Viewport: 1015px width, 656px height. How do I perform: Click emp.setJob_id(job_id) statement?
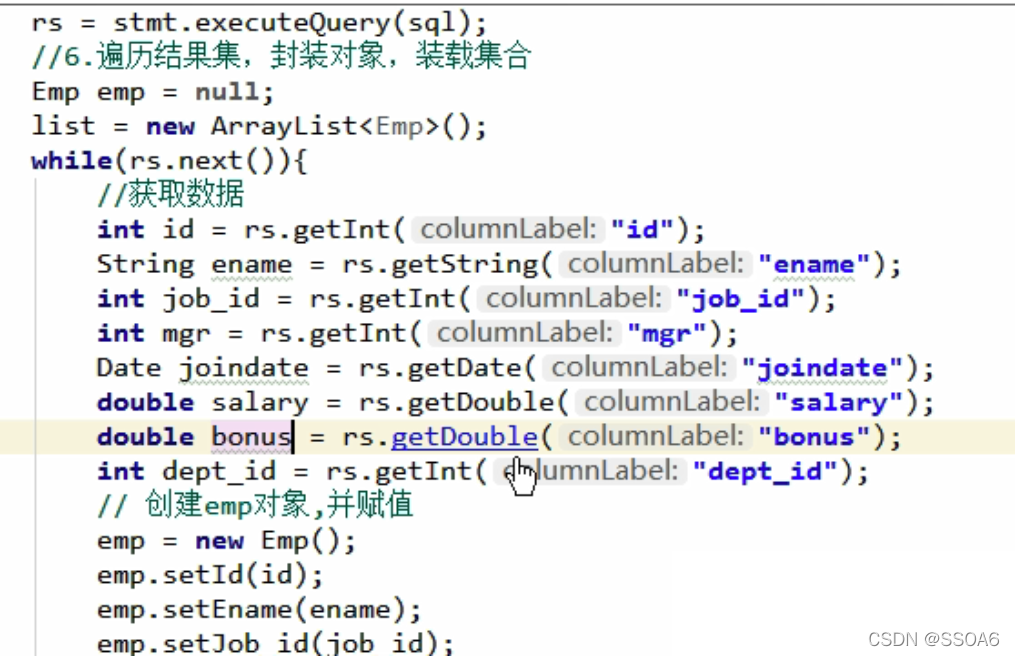coord(276,643)
